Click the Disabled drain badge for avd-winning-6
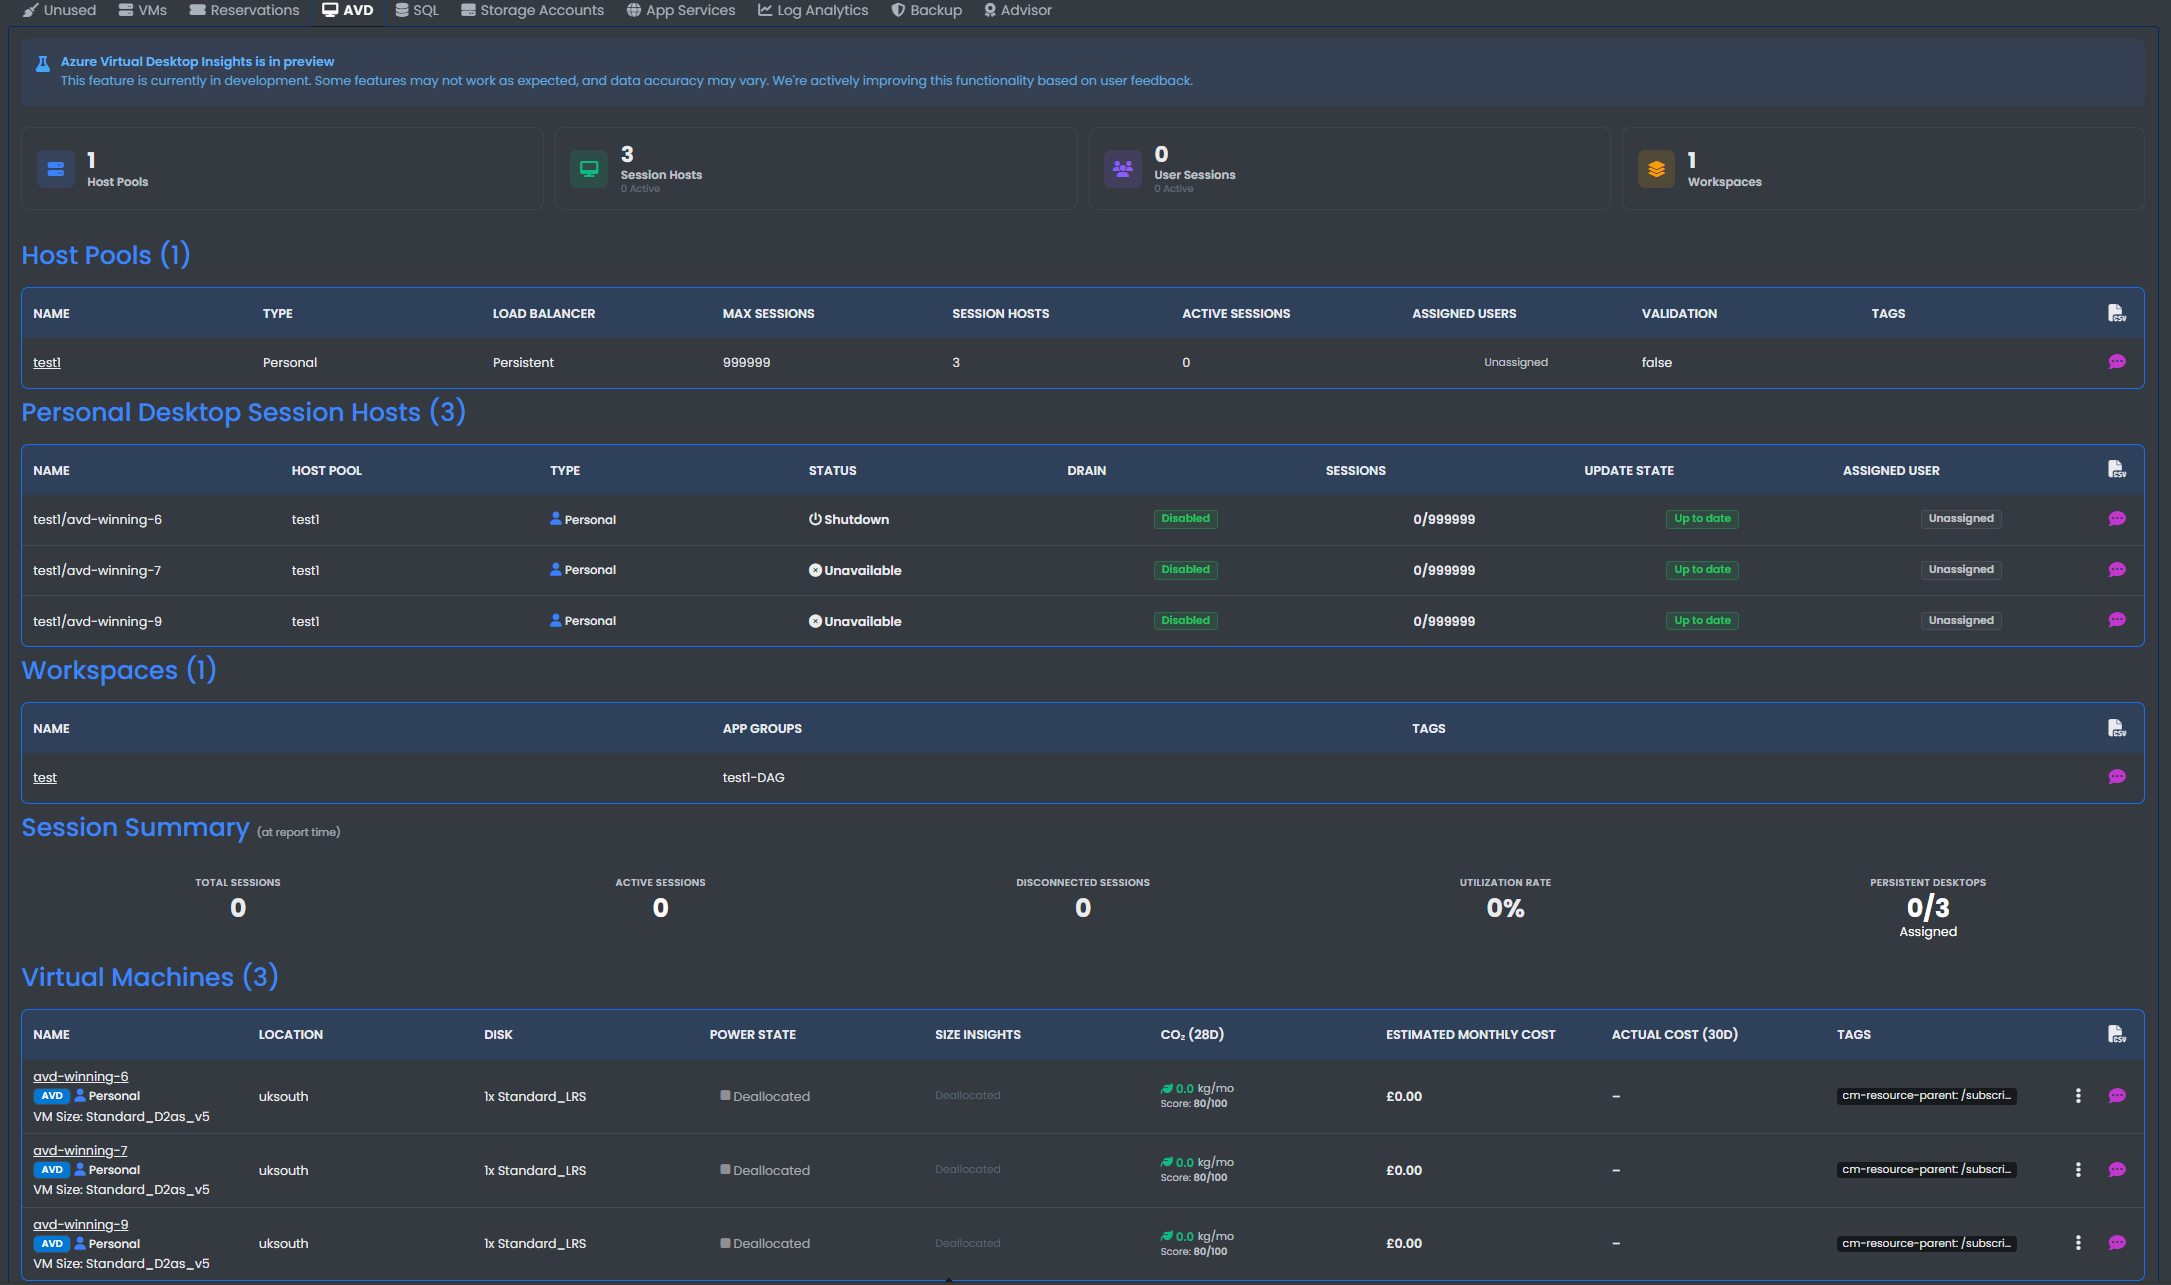The width and height of the screenshot is (2171, 1285). 1185,519
